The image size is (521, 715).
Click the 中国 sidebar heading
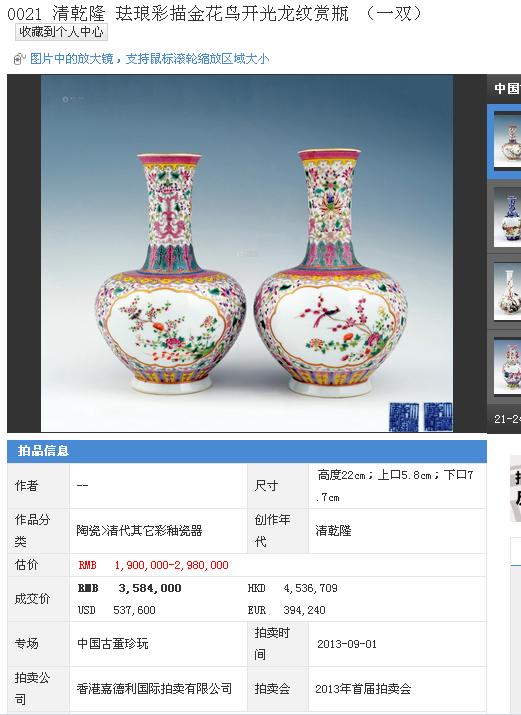tap(507, 88)
